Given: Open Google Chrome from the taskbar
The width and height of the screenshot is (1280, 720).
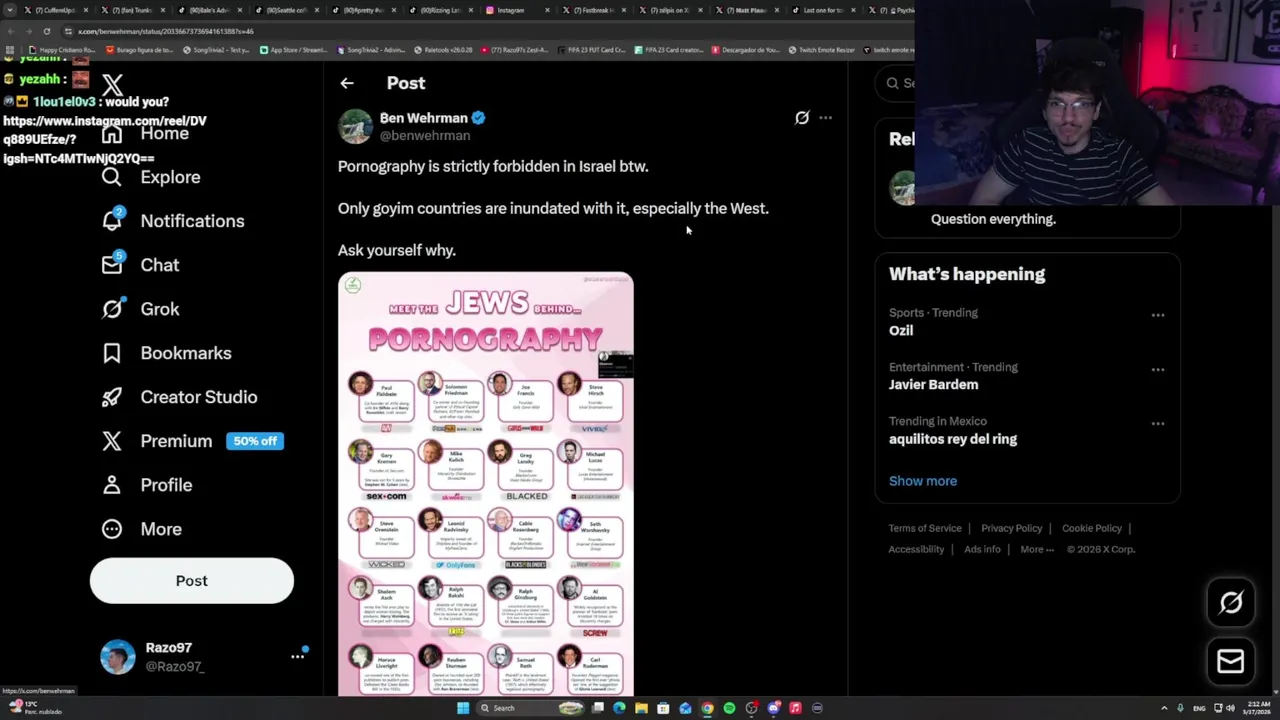Looking at the screenshot, I should tap(707, 708).
